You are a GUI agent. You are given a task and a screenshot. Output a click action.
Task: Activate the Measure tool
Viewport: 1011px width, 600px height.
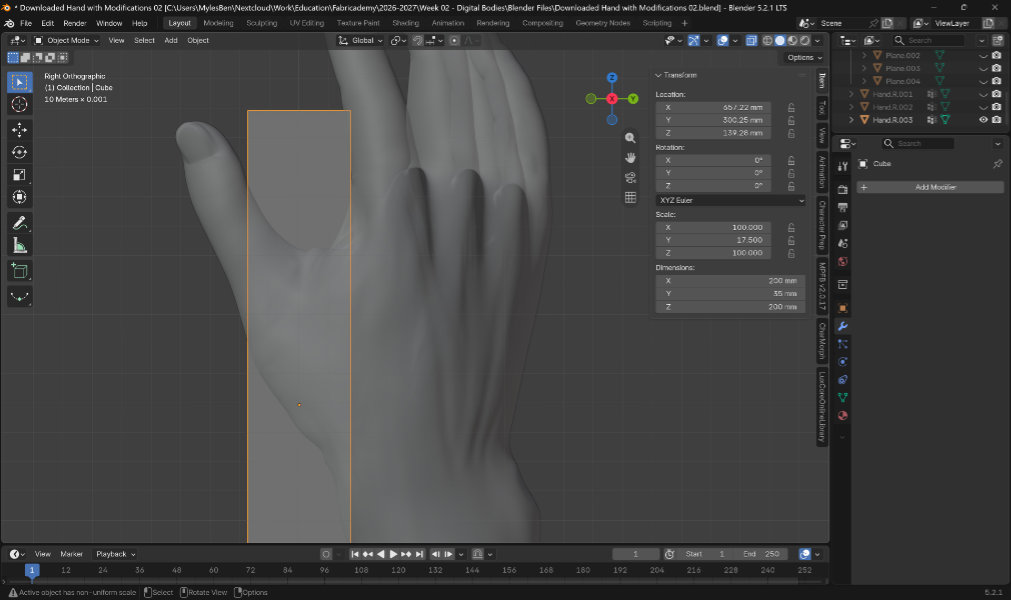[x=19, y=246]
